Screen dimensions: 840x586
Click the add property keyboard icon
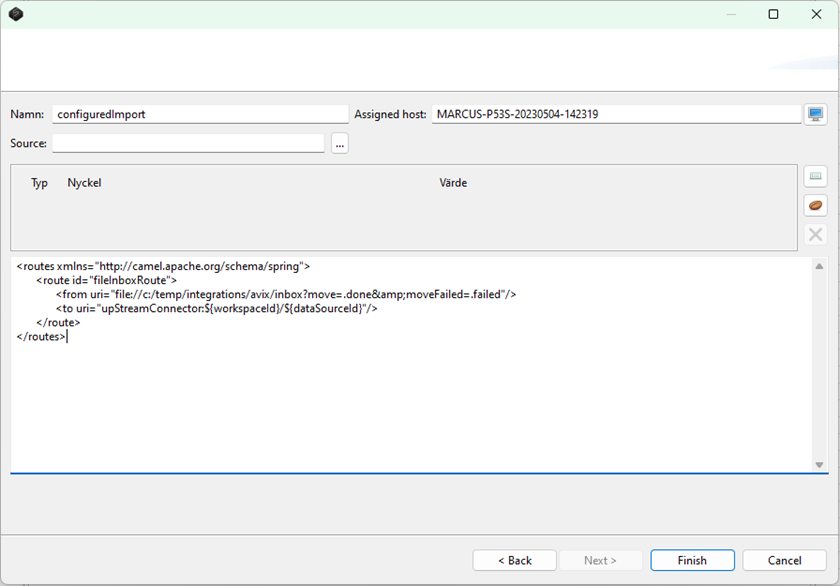[815, 177]
